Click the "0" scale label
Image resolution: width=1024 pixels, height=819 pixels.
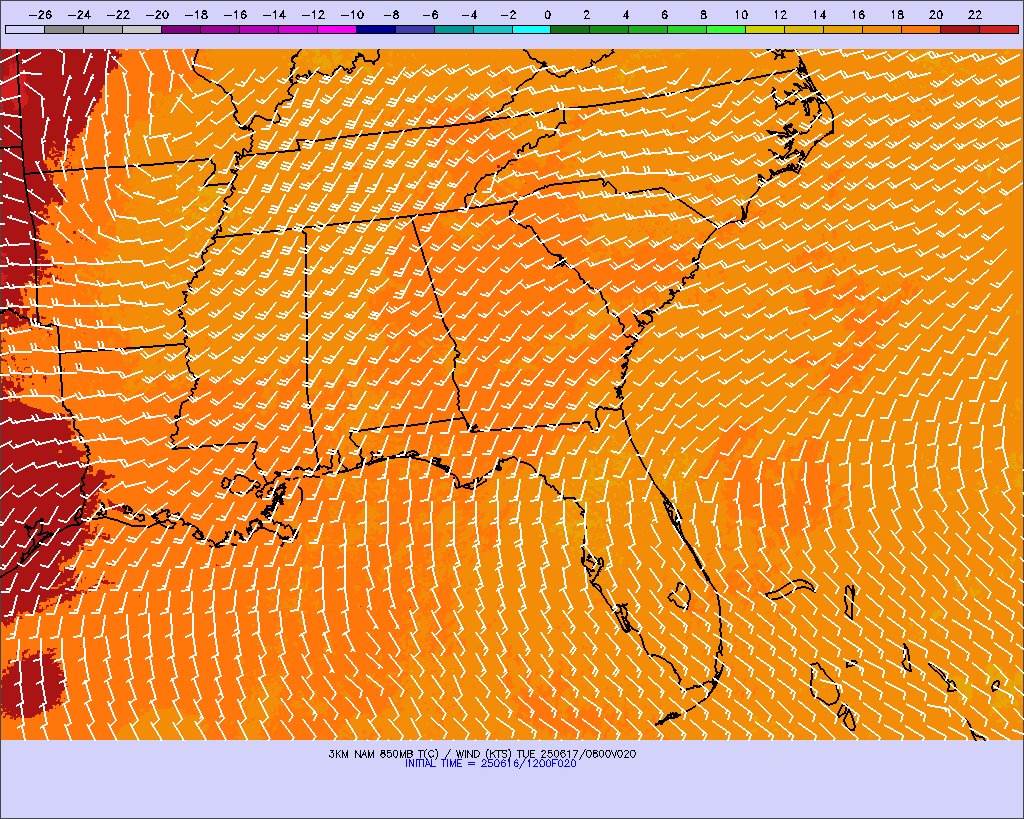coord(547,15)
